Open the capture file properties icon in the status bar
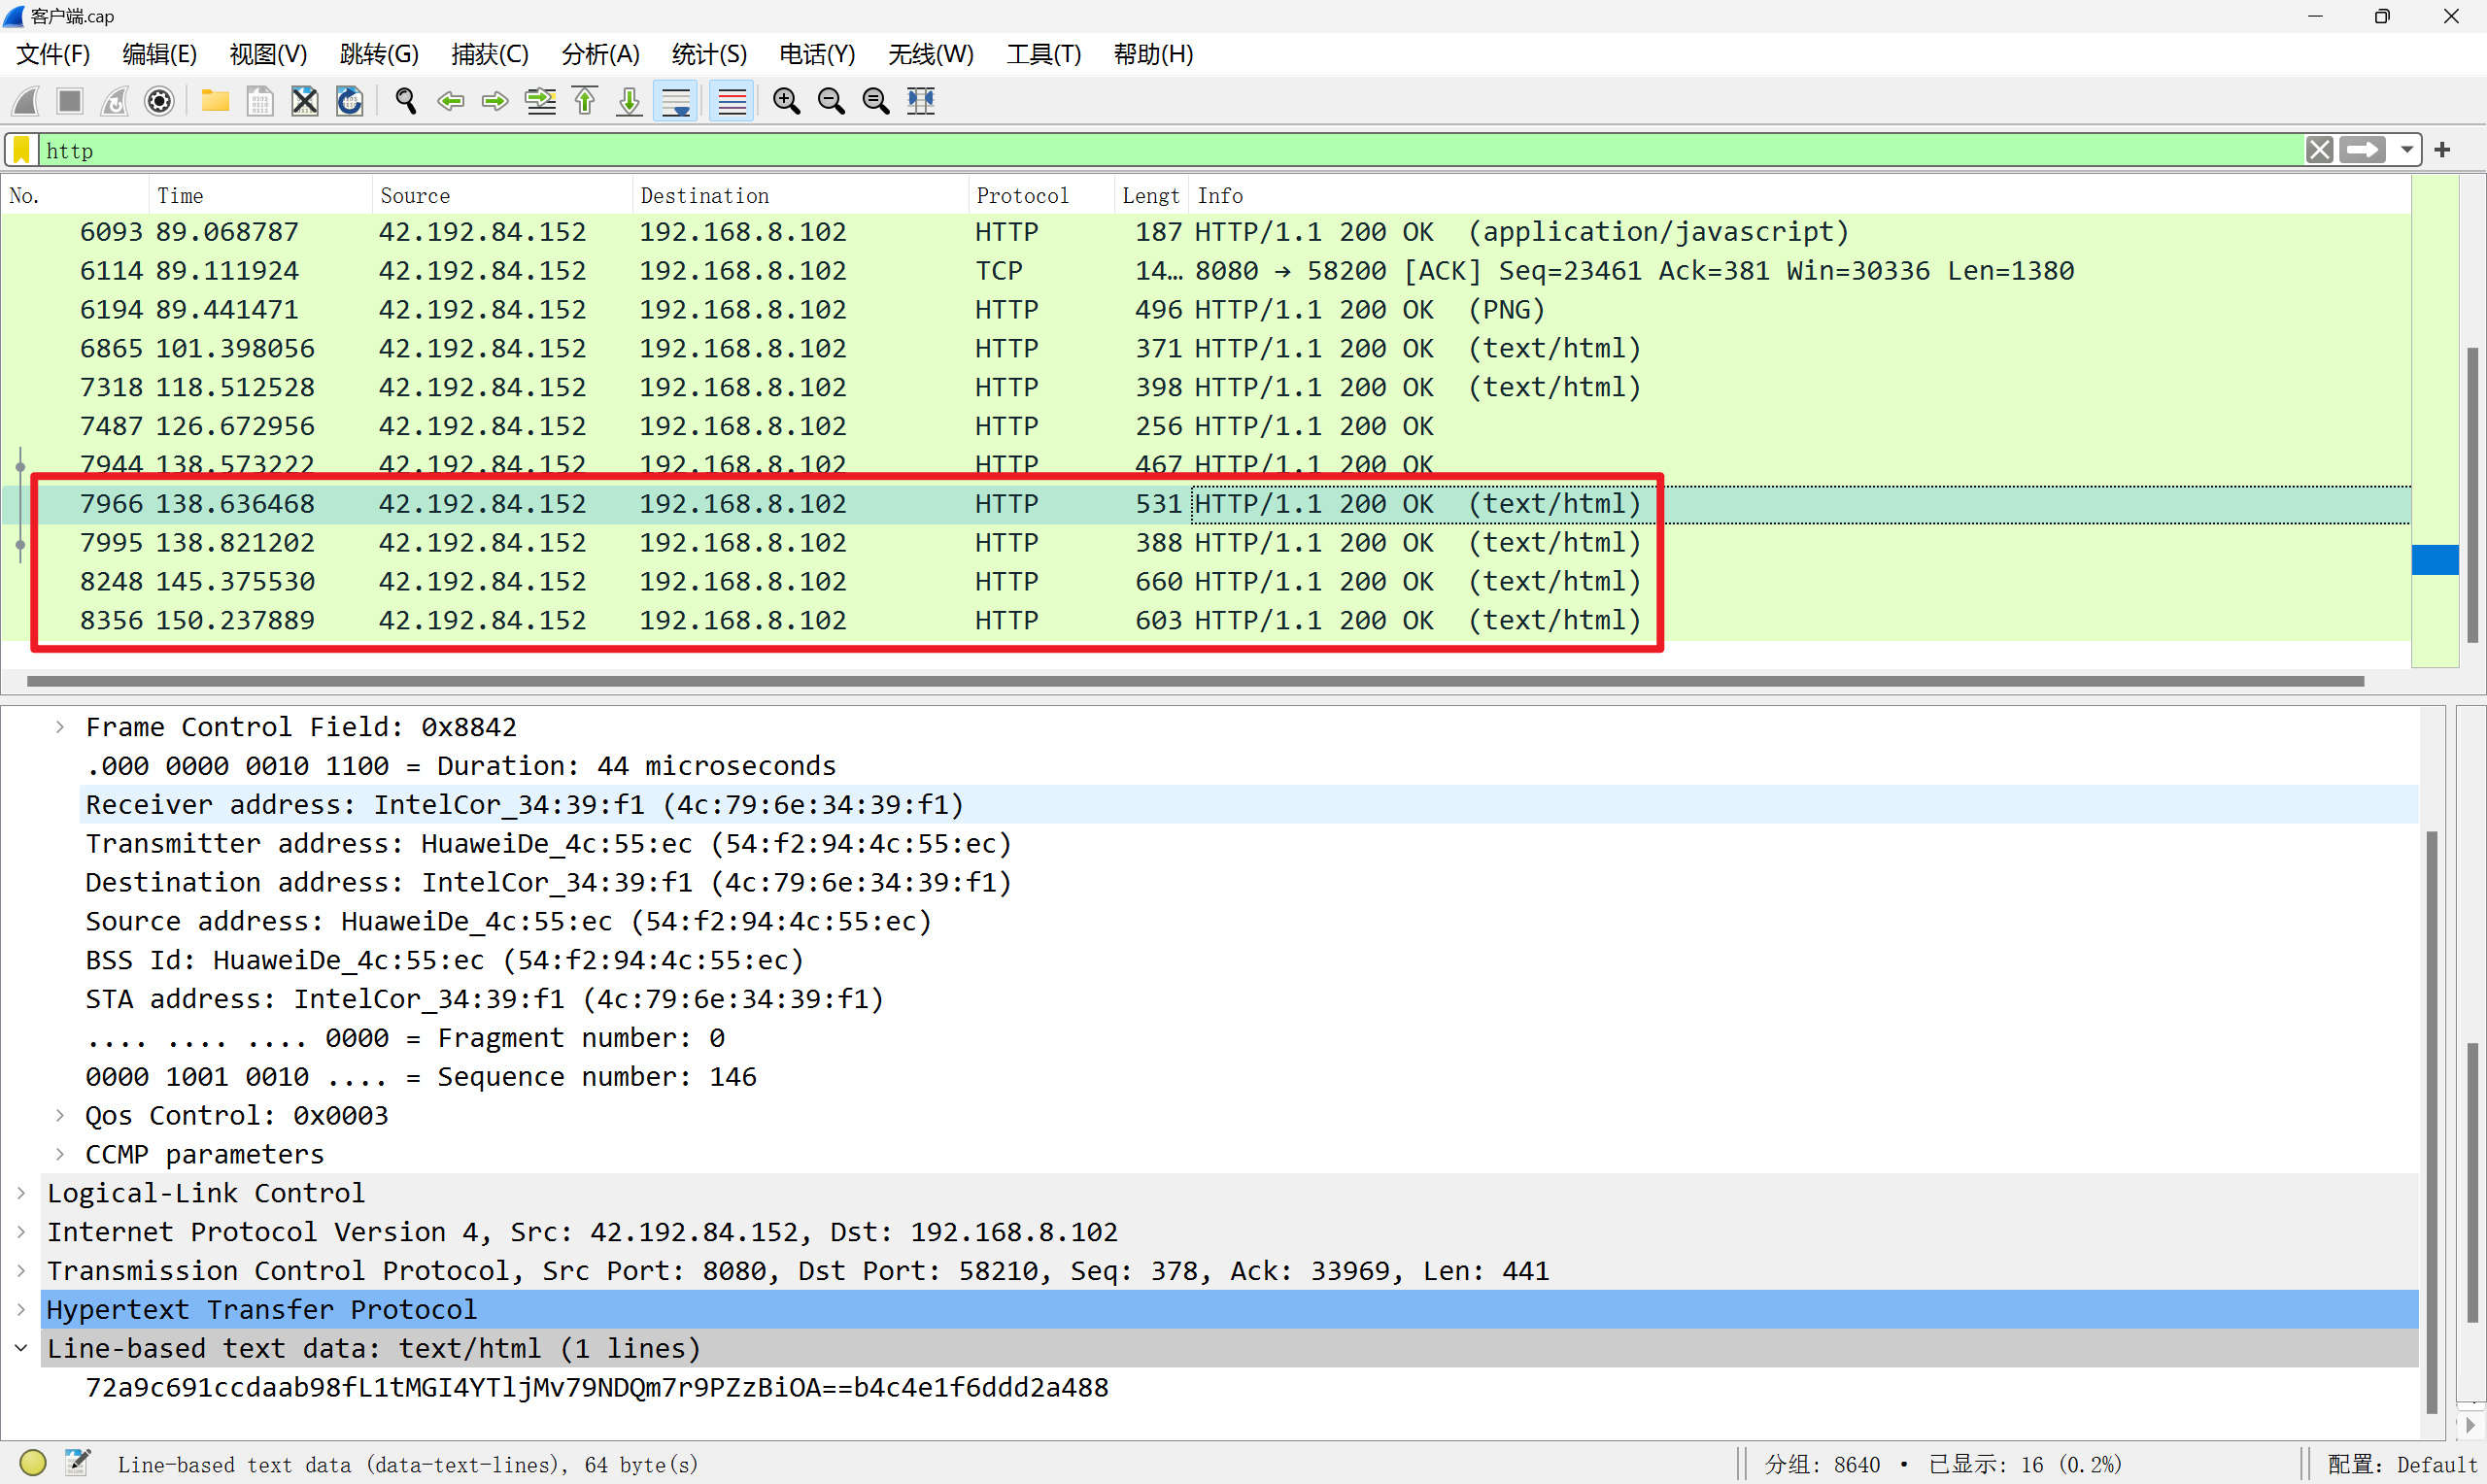This screenshot has width=2487, height=1484. coord(78,1463)
